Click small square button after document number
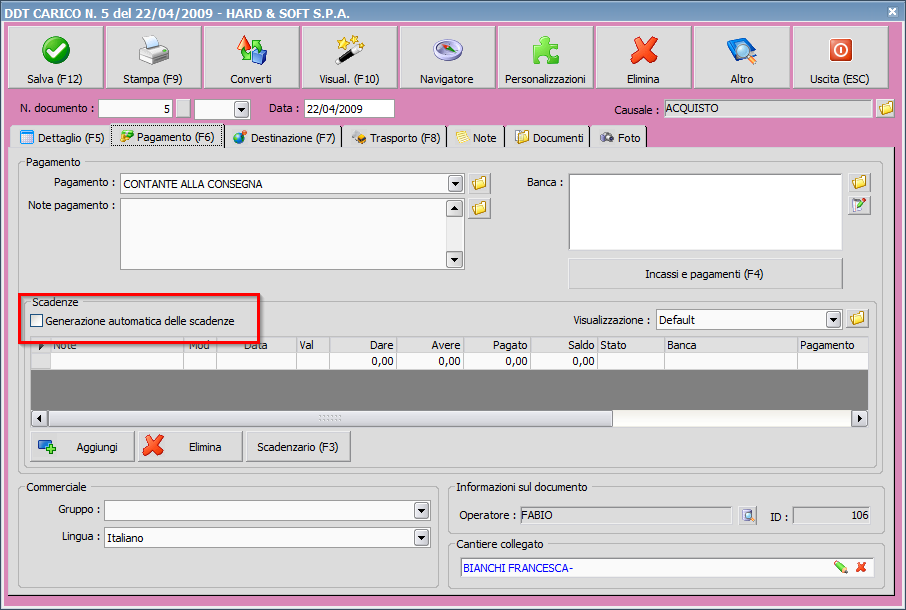Screen dimensions: 906x610 pyautogui.click(x=183, y=109)
